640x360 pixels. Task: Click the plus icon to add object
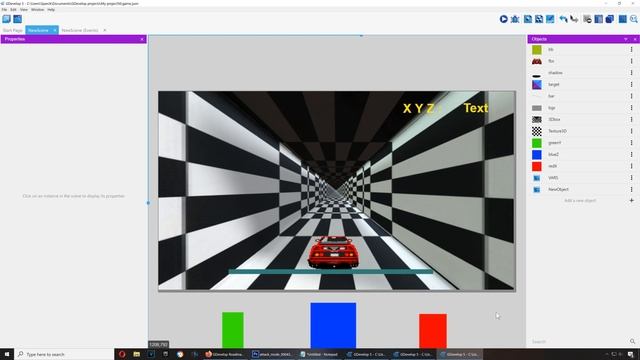[631, 200]
